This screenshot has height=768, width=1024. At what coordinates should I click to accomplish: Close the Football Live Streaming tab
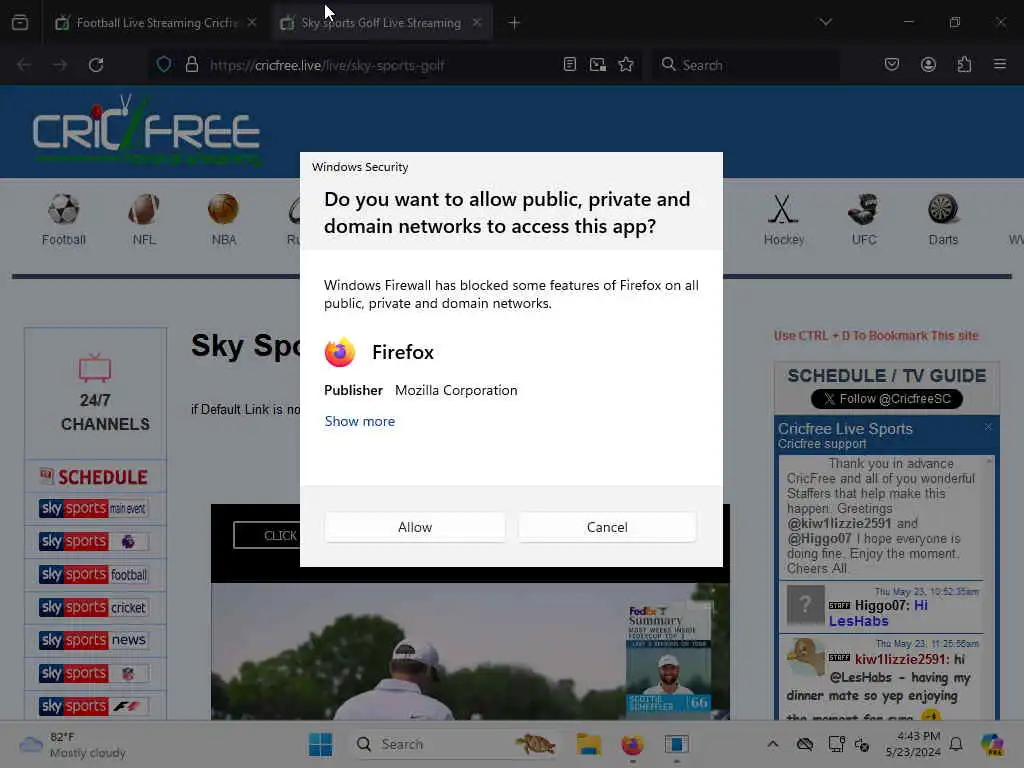click(x=252, y=22)
